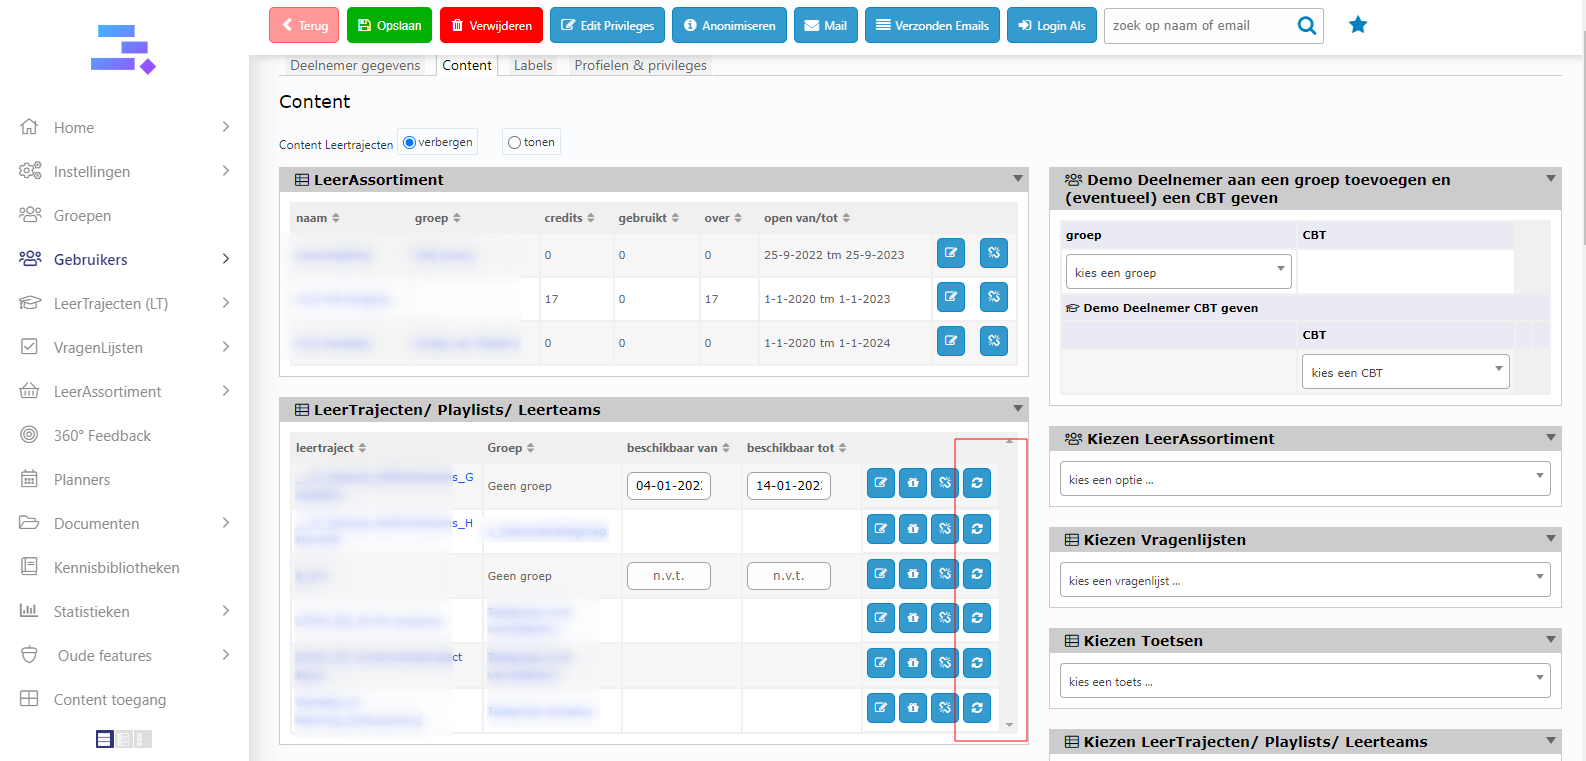Click the green Opslaan button

click(389, 26)
